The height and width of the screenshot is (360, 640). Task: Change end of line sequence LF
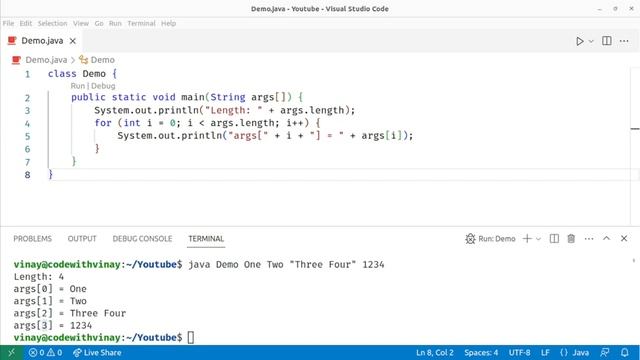[545, 353]
